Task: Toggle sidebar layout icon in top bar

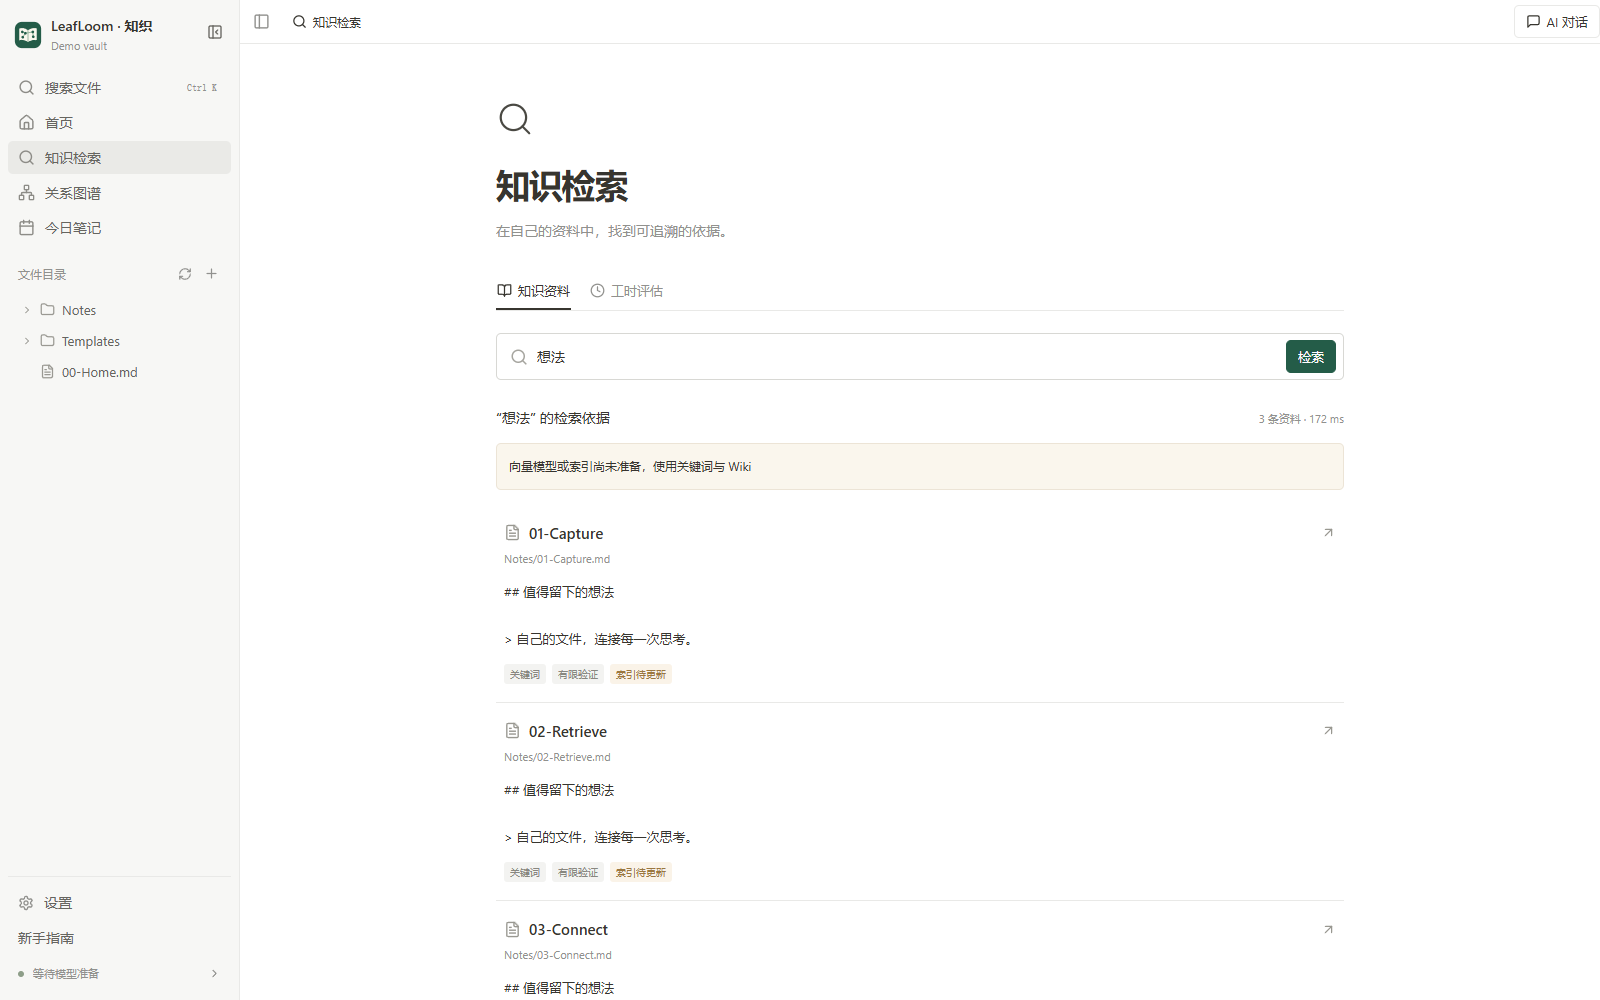Action: pyautogui.click(x=262, y=22)
